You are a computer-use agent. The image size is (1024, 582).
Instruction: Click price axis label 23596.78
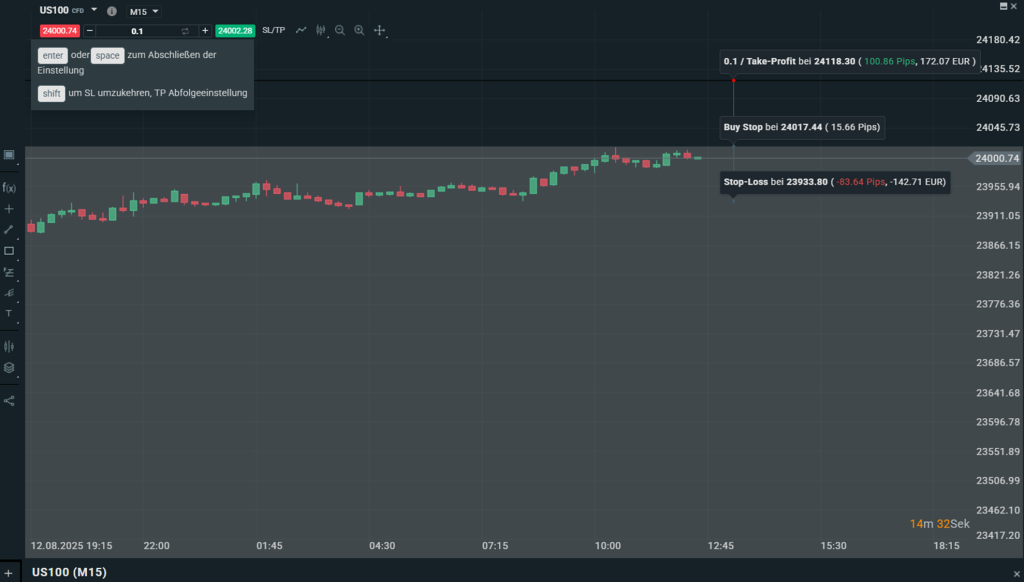pos(998,422)
